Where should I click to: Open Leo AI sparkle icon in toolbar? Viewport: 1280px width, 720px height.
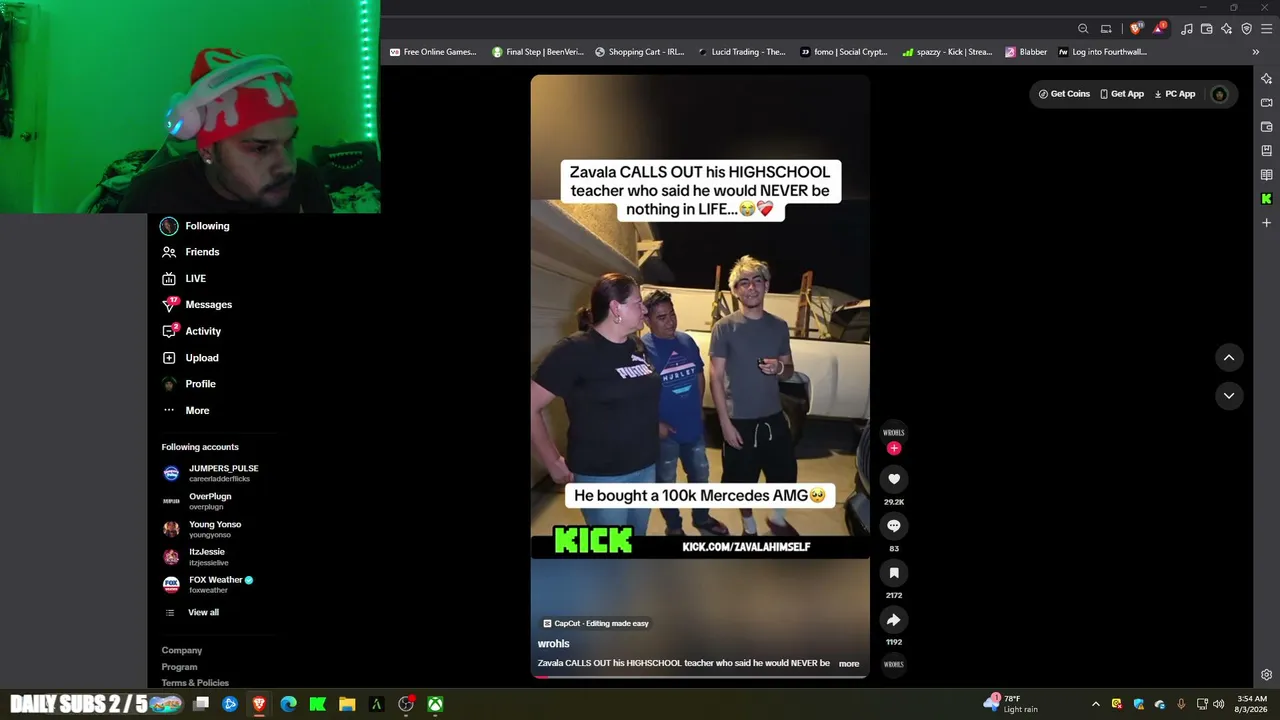(x=1227, y=29)
